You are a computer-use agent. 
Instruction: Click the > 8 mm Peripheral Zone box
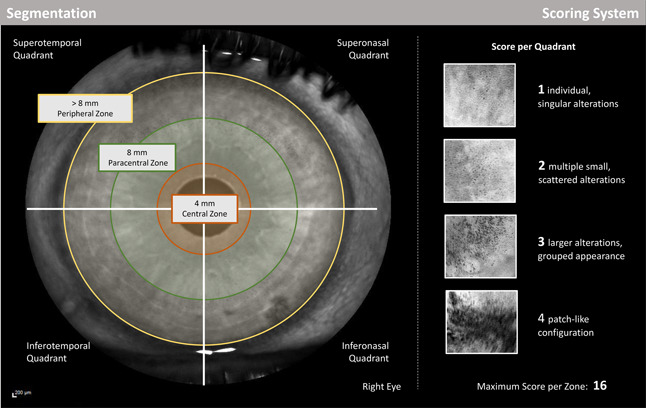pyautogui.click(x=85, y=108)
